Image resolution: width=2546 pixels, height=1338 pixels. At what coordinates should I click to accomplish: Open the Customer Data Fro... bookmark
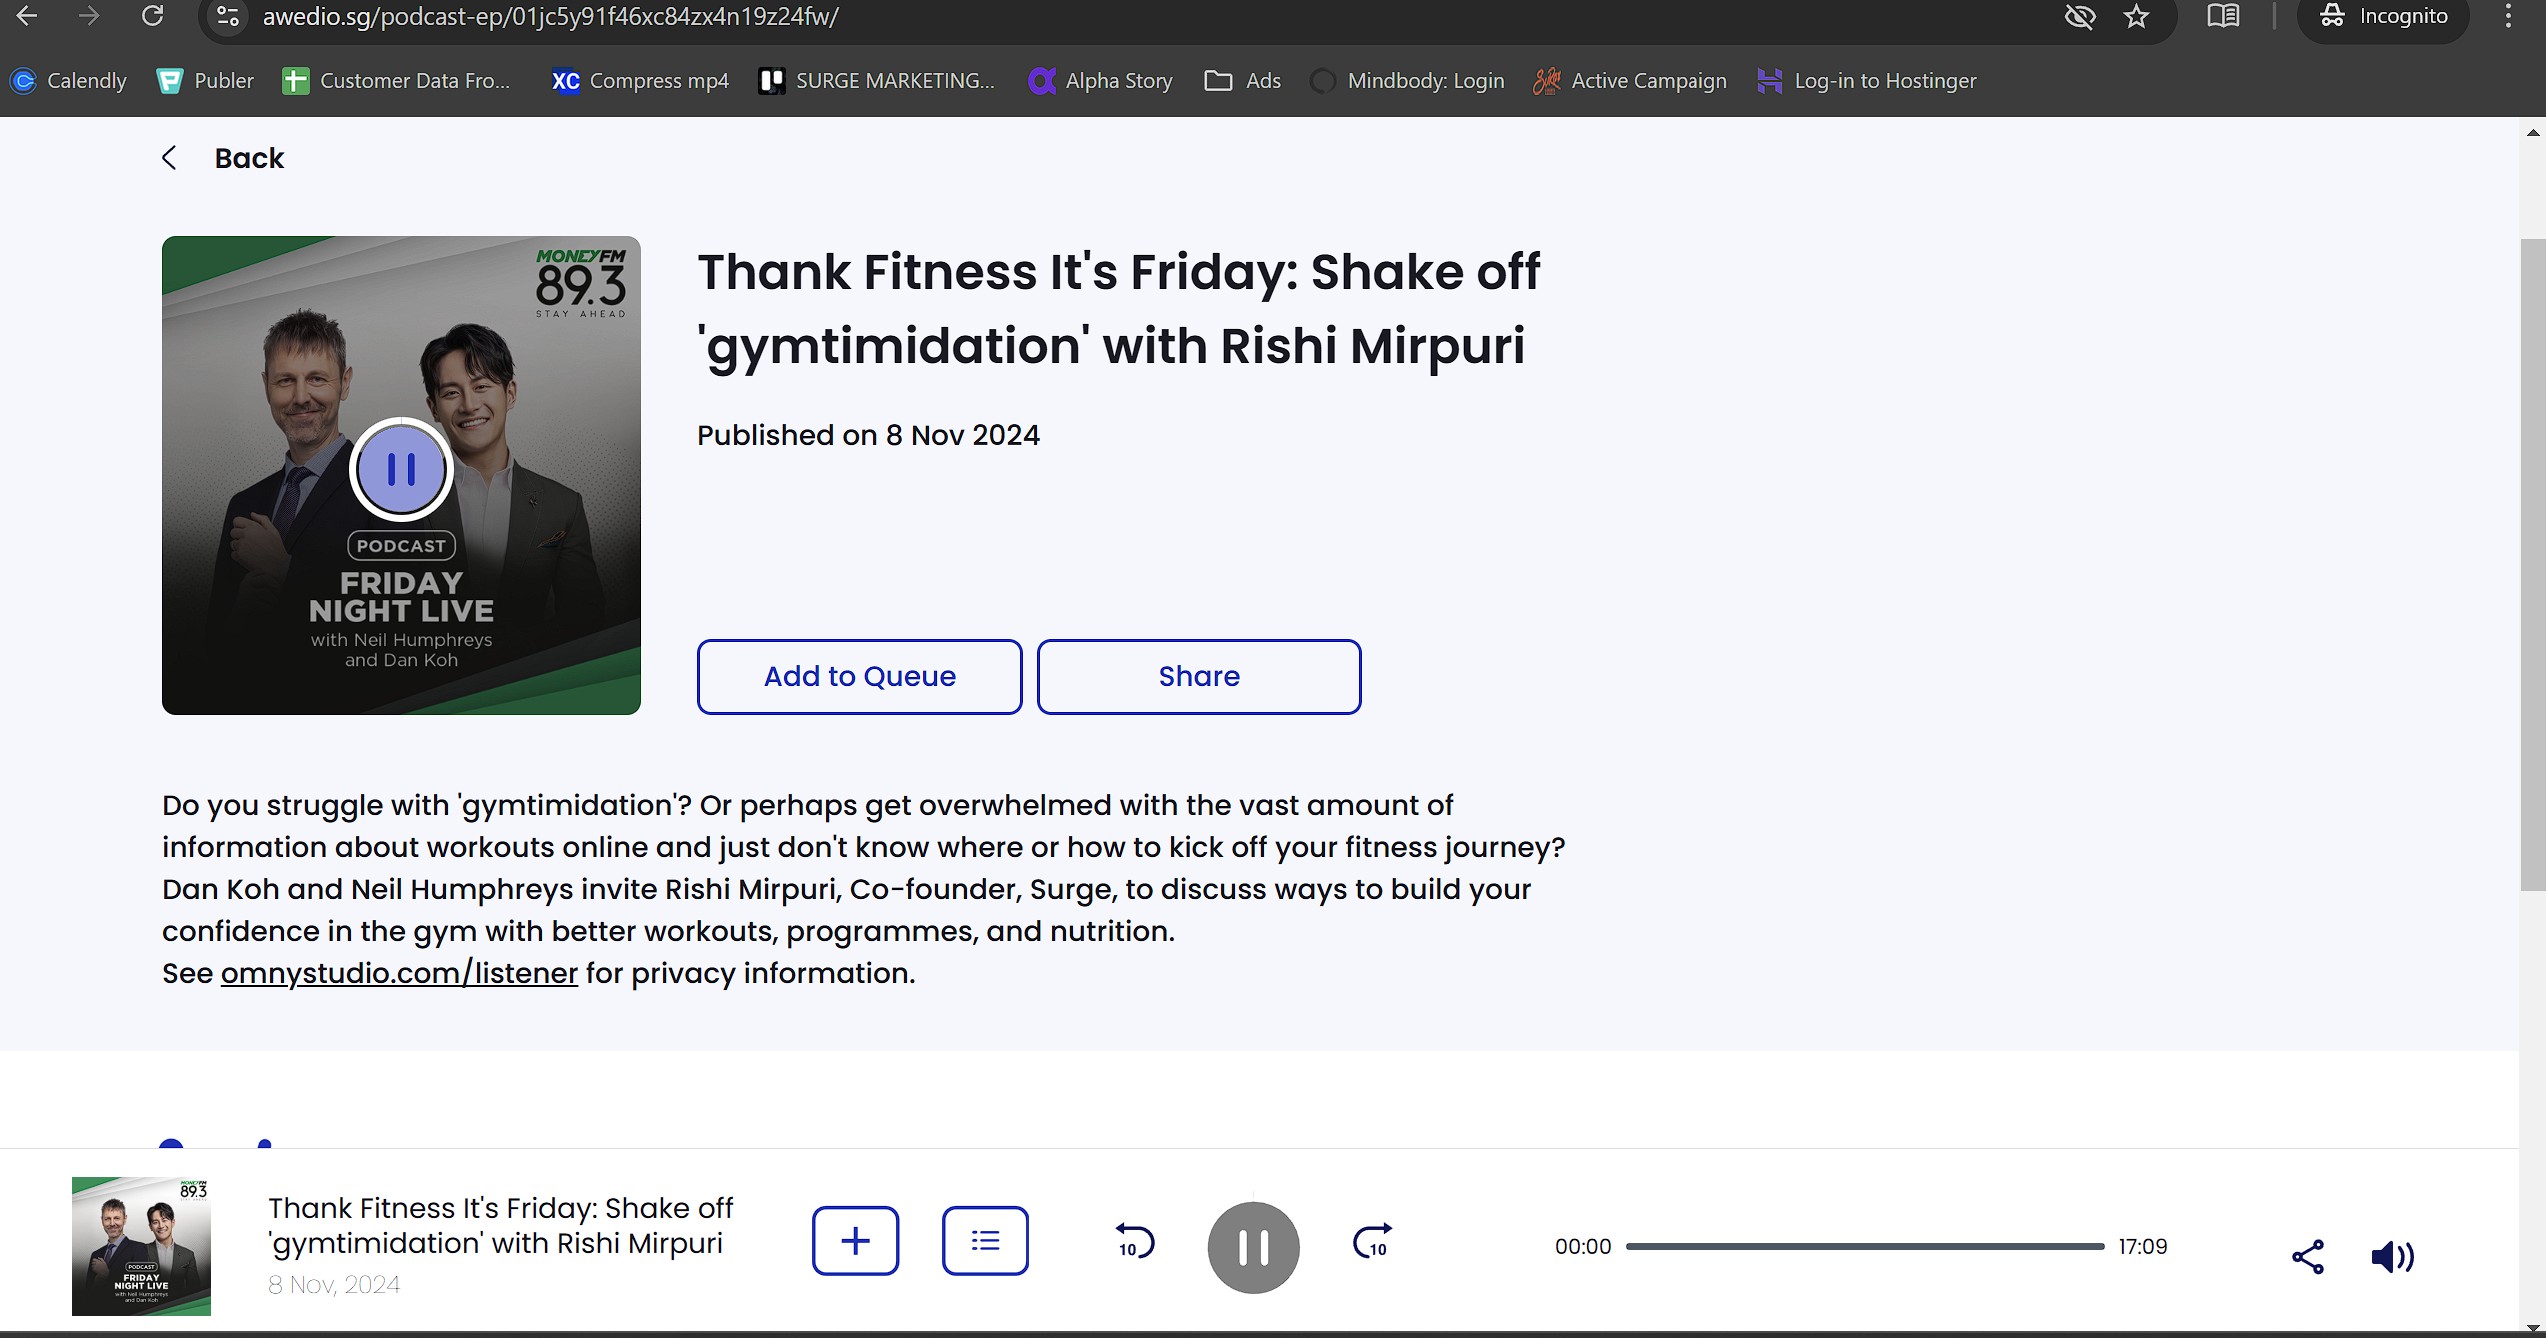[397, 81]
